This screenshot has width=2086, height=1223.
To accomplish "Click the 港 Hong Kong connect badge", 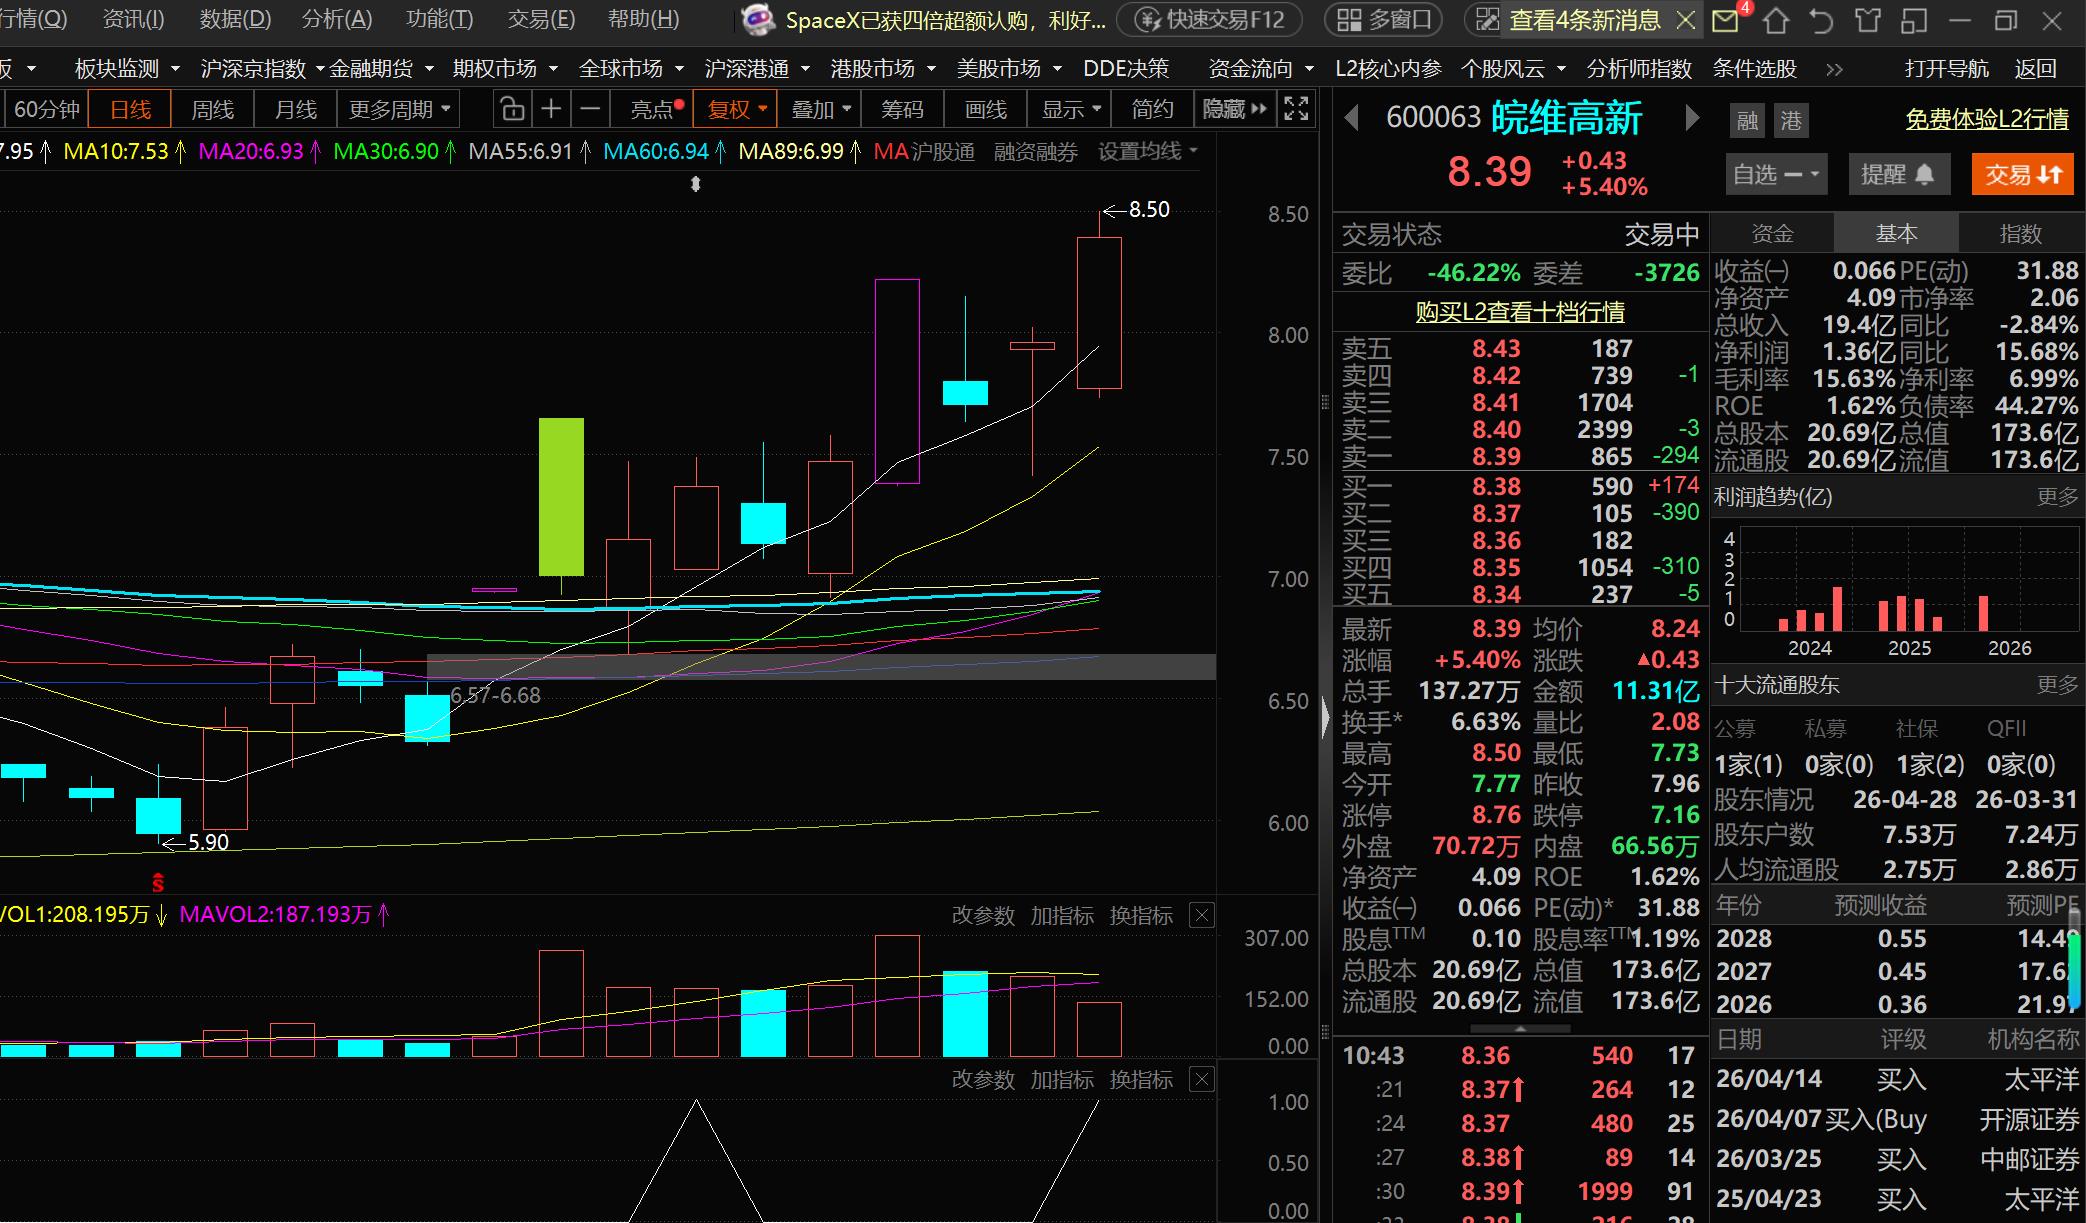I will click(1791, 121).
